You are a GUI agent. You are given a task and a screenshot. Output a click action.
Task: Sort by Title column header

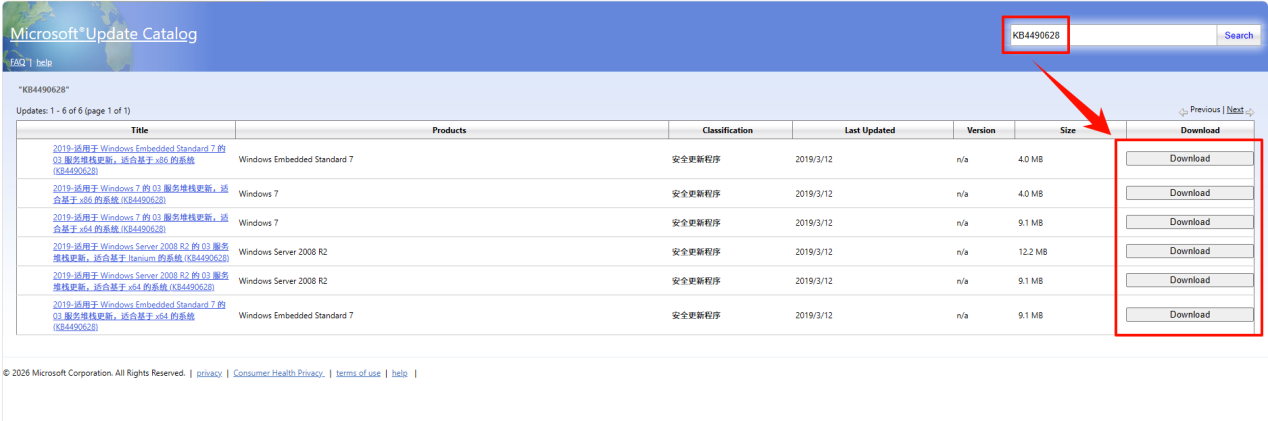click(139, 130)
